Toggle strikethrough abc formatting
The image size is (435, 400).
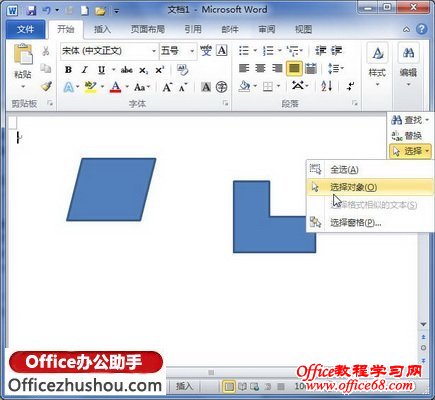tap(126, 70)
